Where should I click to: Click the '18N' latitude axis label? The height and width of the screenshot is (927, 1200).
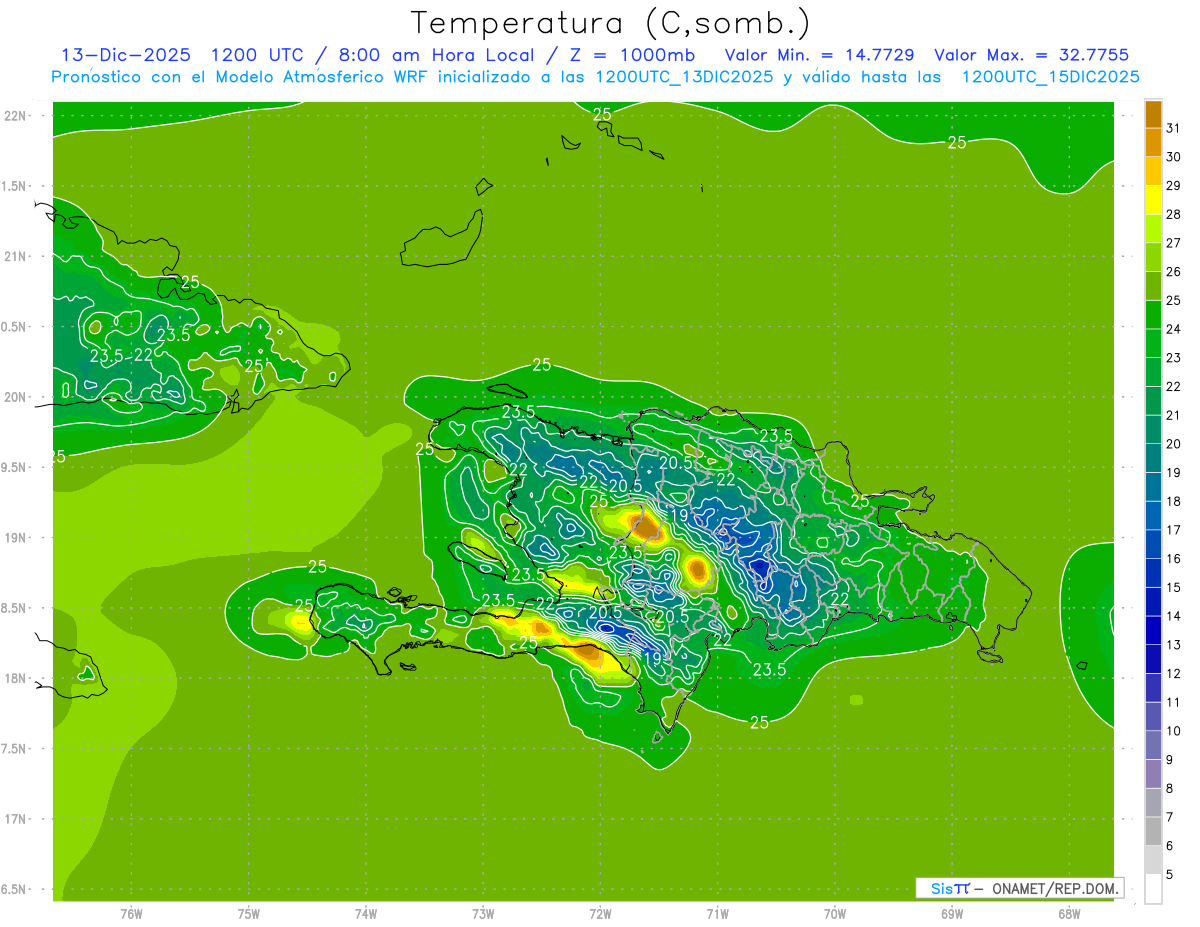pos(17,678)
